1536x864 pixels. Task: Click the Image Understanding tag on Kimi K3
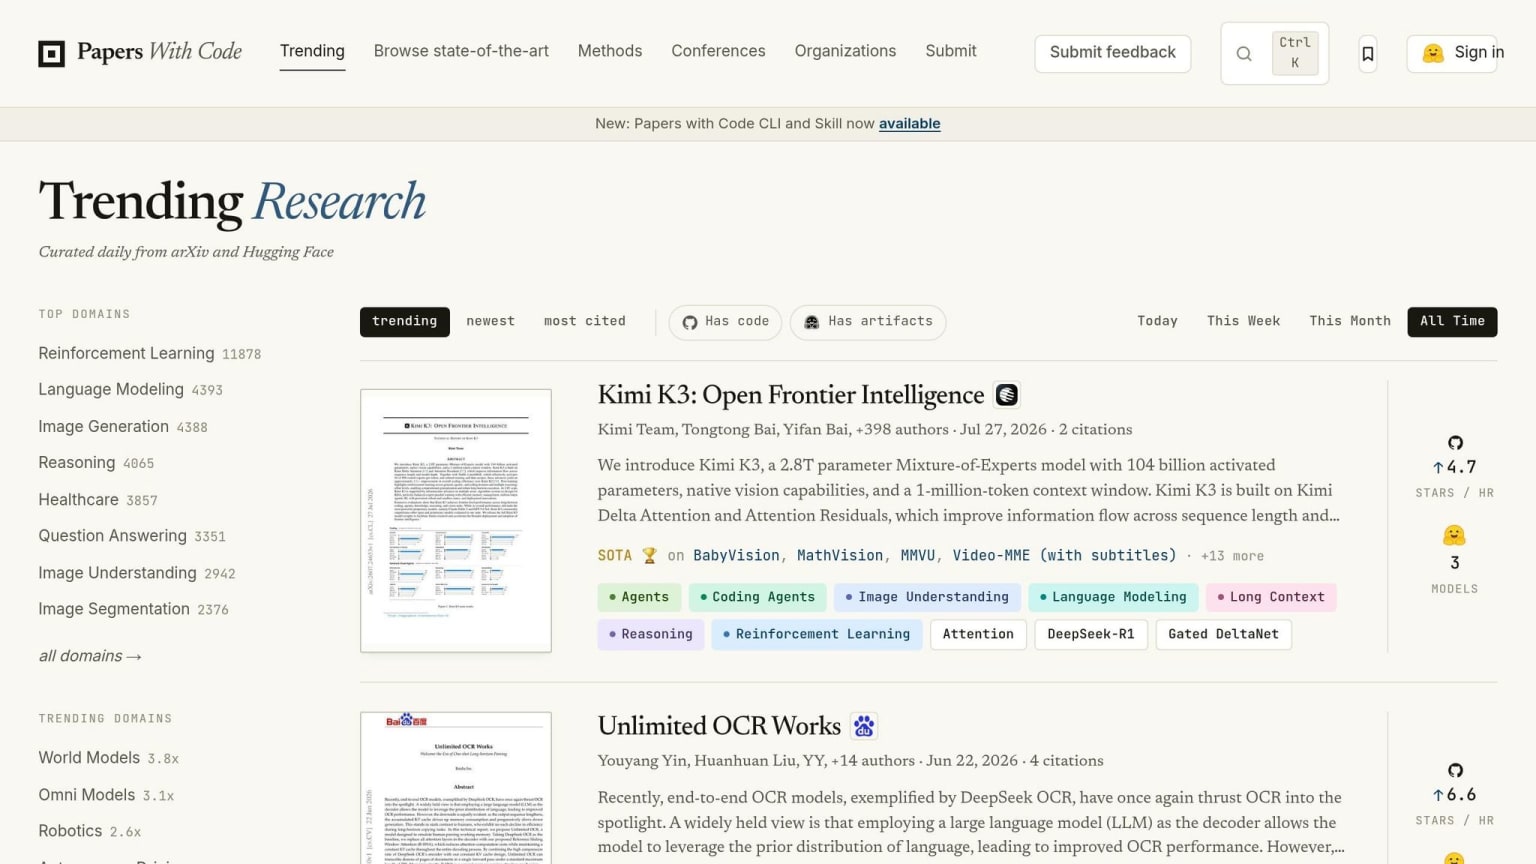[927, 597]
